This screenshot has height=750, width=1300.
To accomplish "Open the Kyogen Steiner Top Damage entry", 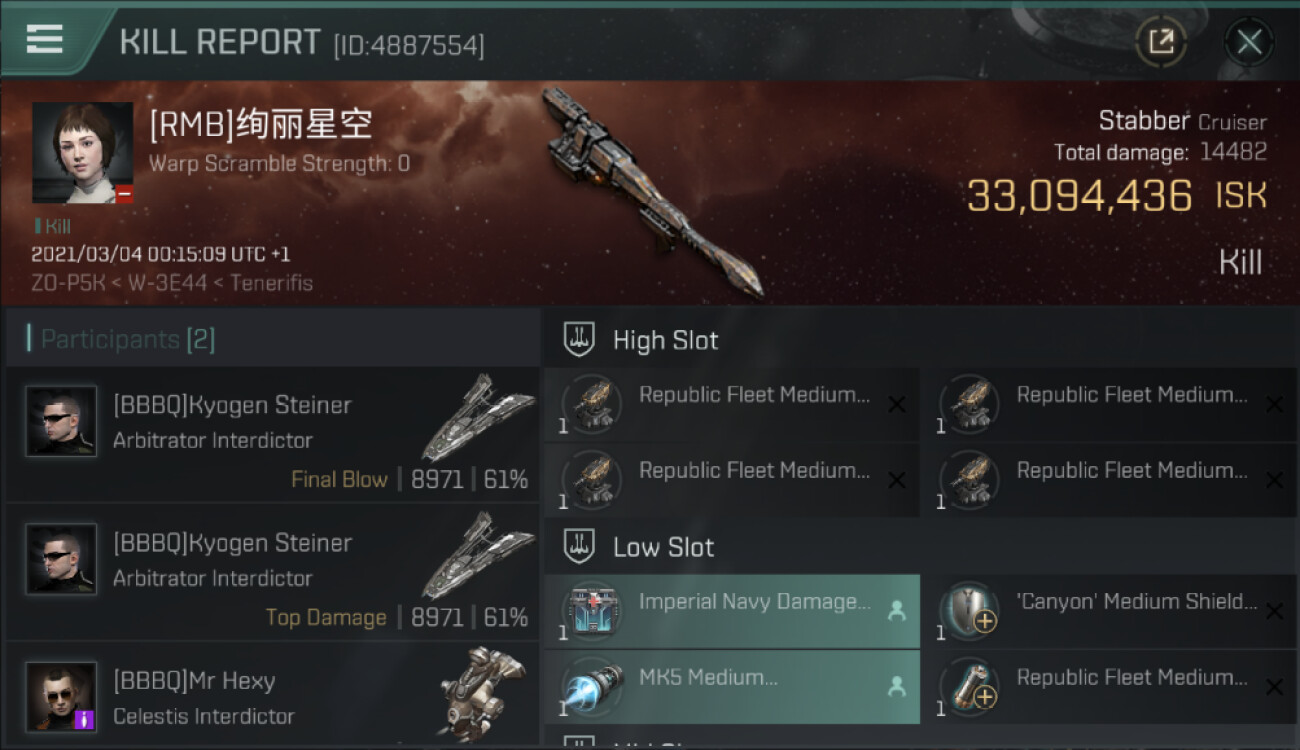I will click(x=272, y=572).
